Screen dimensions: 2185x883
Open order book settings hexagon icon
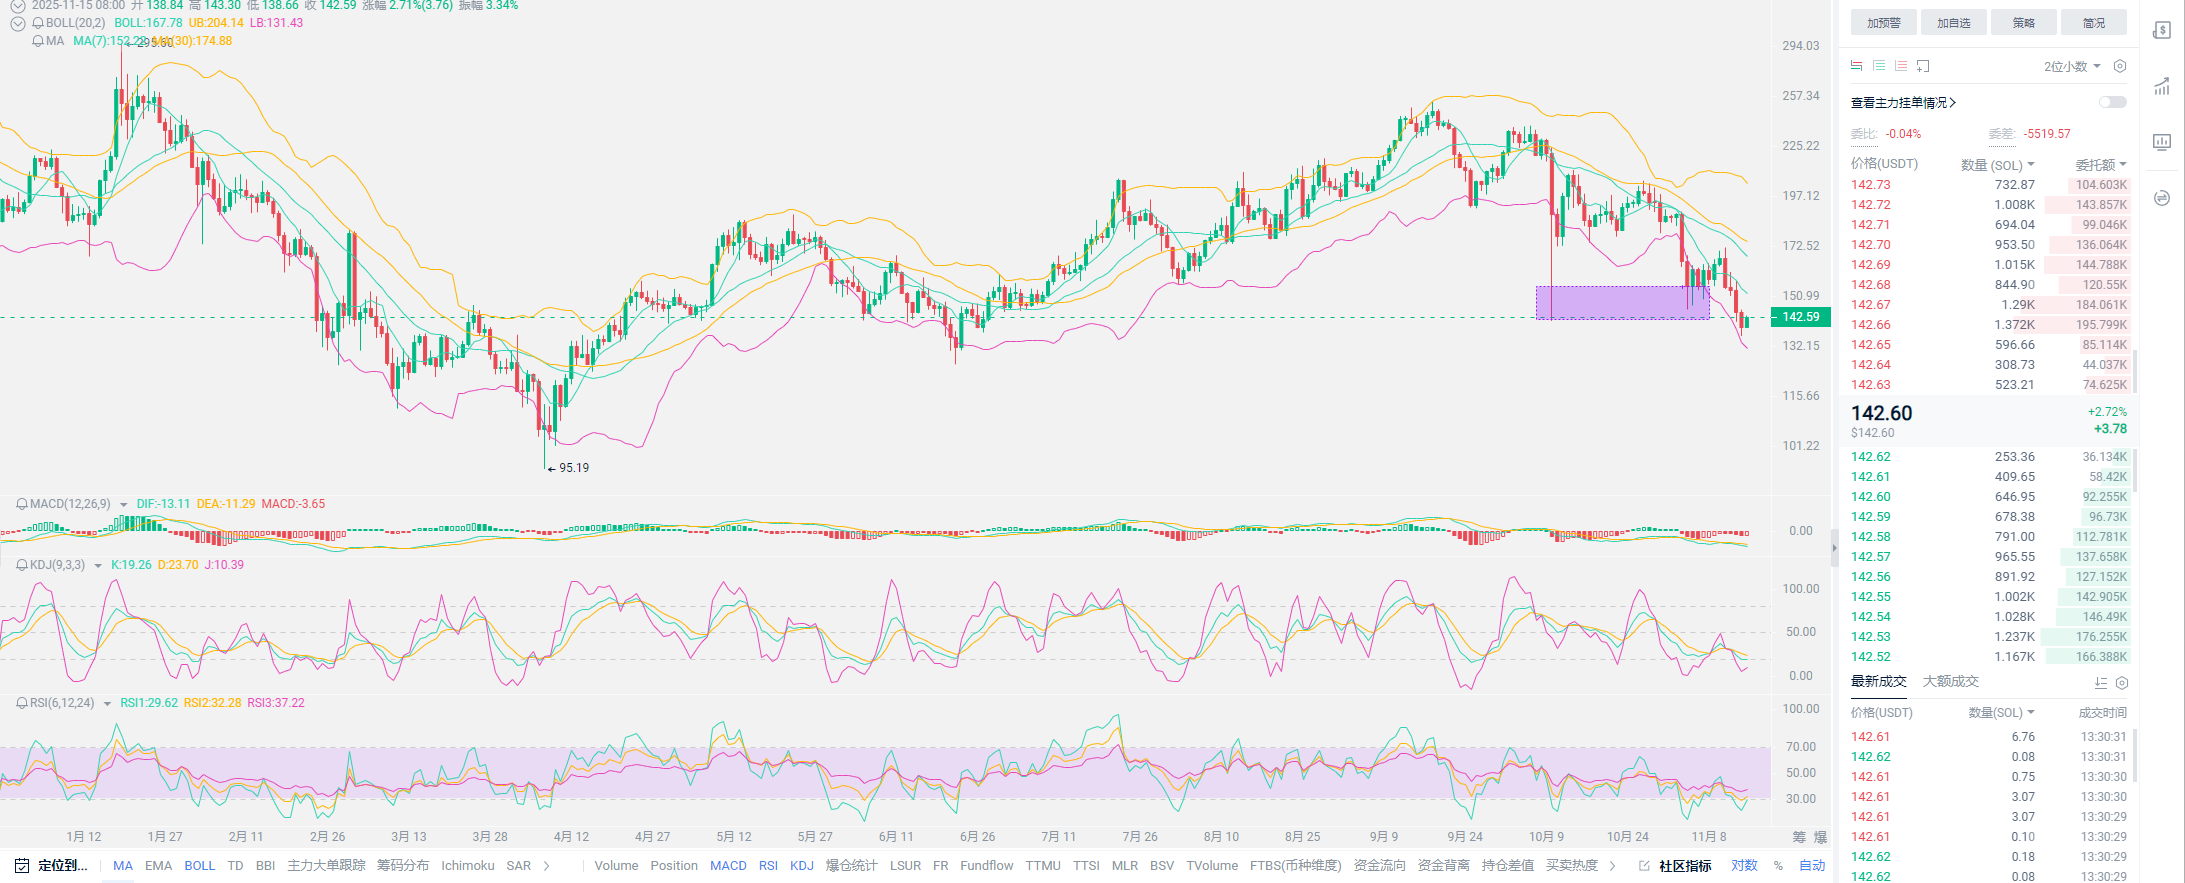pos(2119,66)
